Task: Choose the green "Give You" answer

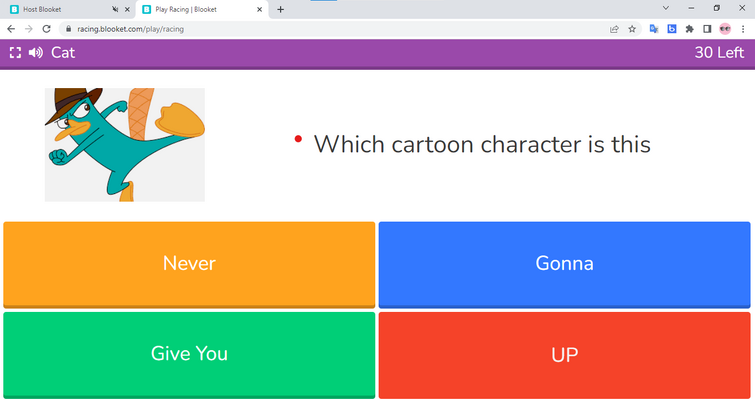Action: point(189,355)
